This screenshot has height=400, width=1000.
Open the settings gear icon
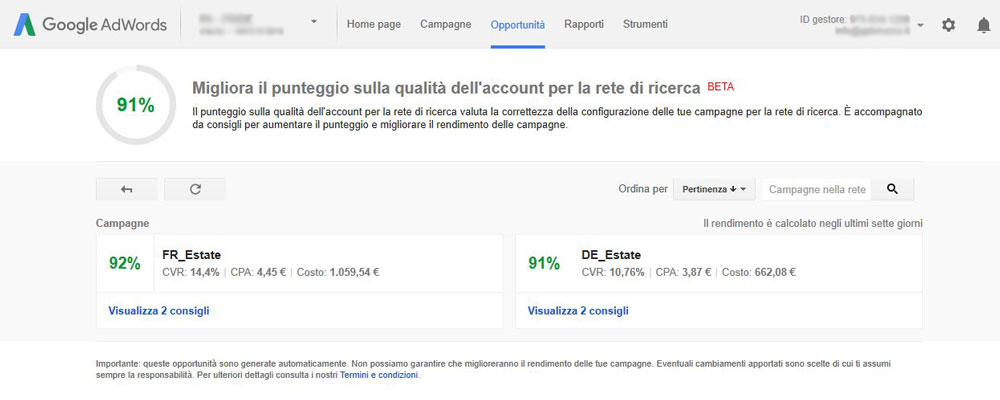[948, 25]
